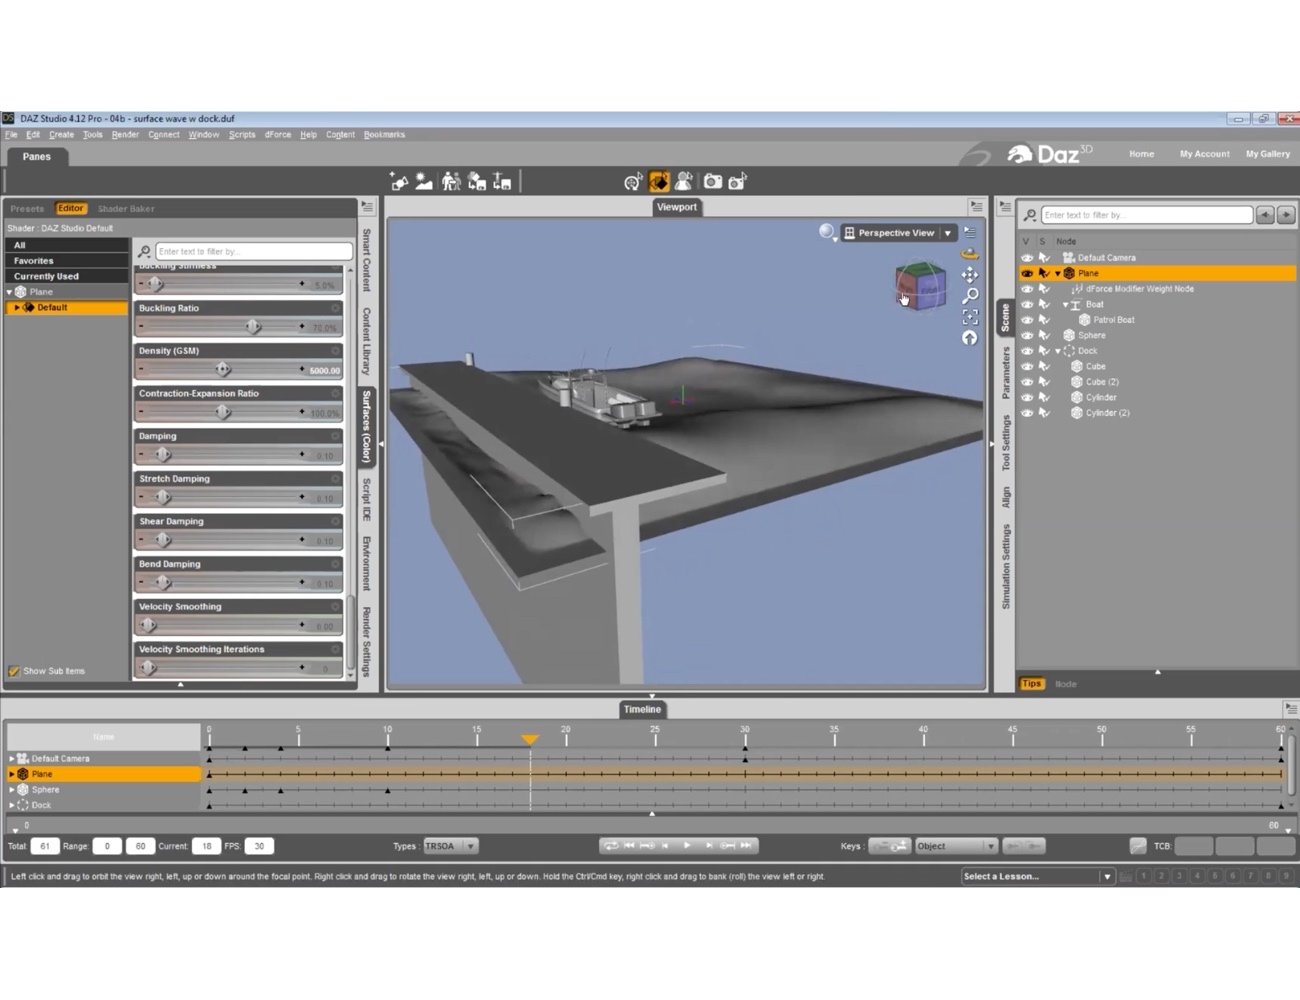Toggle visibility eye for Default Camera

tap(1027, 257)
